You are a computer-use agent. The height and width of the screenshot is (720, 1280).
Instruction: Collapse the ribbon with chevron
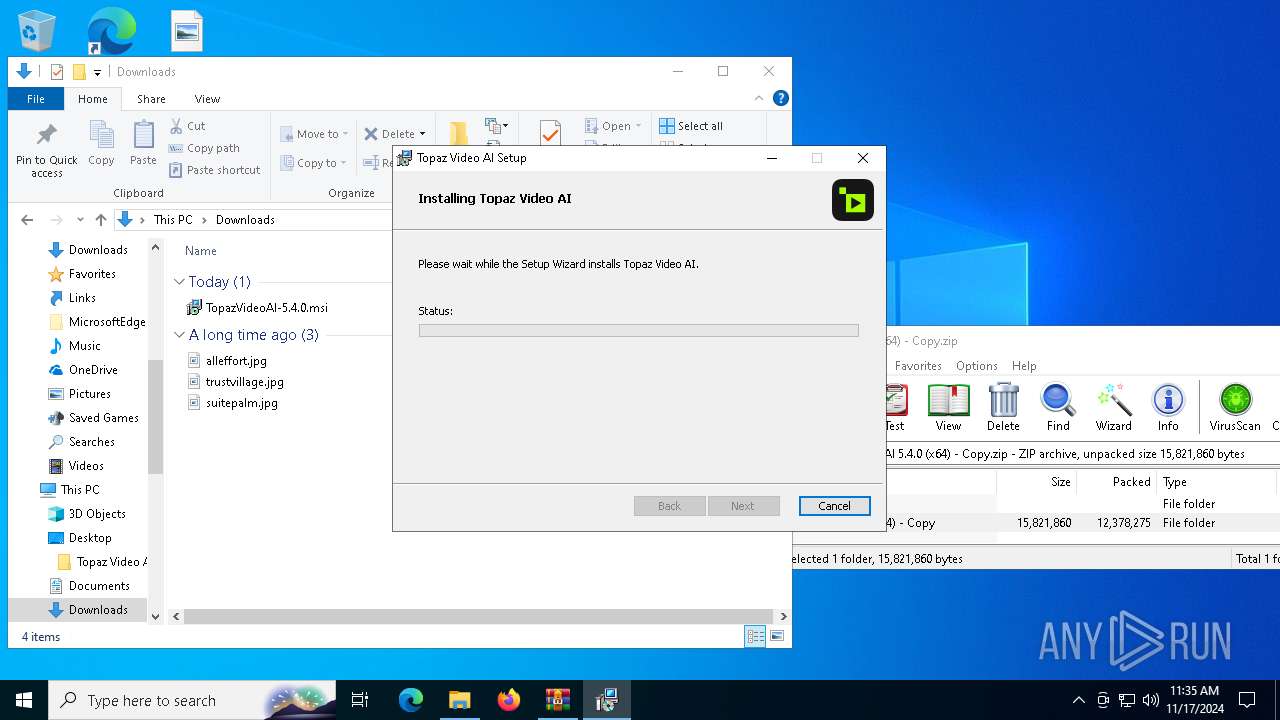tap(759, 98)
